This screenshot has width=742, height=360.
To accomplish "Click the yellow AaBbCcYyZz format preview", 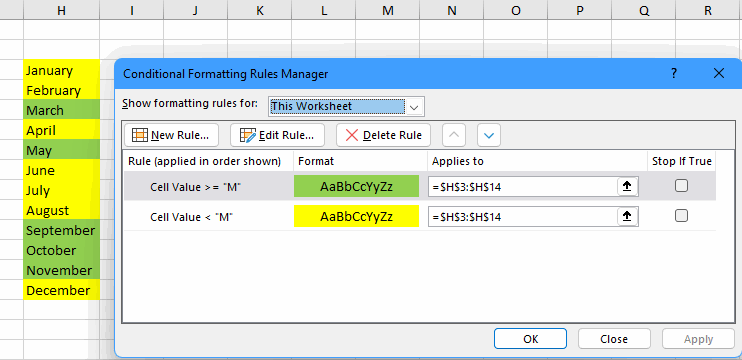I will (356, 217).
